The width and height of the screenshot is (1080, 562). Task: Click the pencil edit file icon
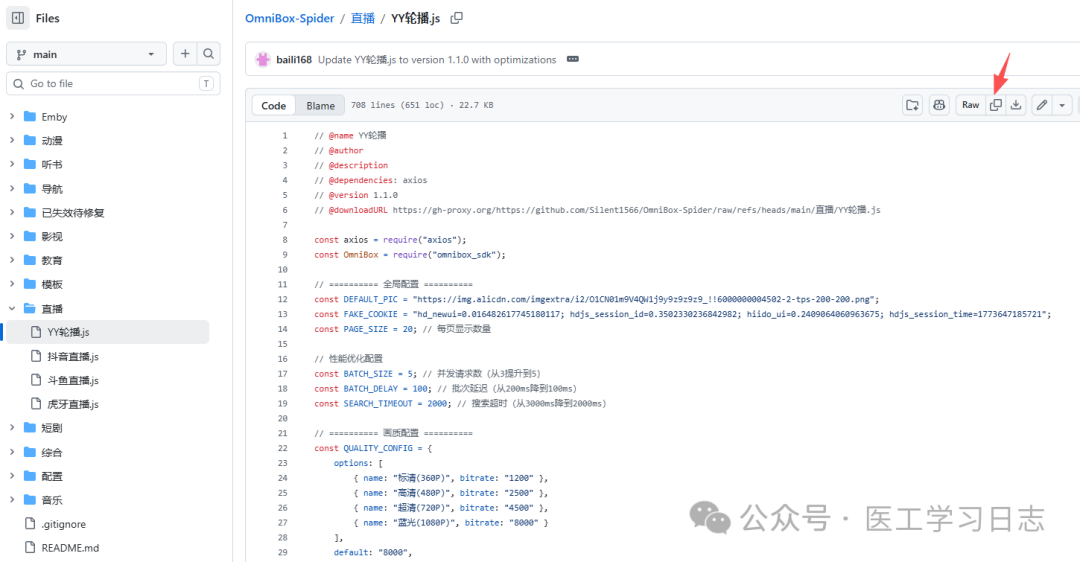pyautogui.click(x=1042, y=105)
